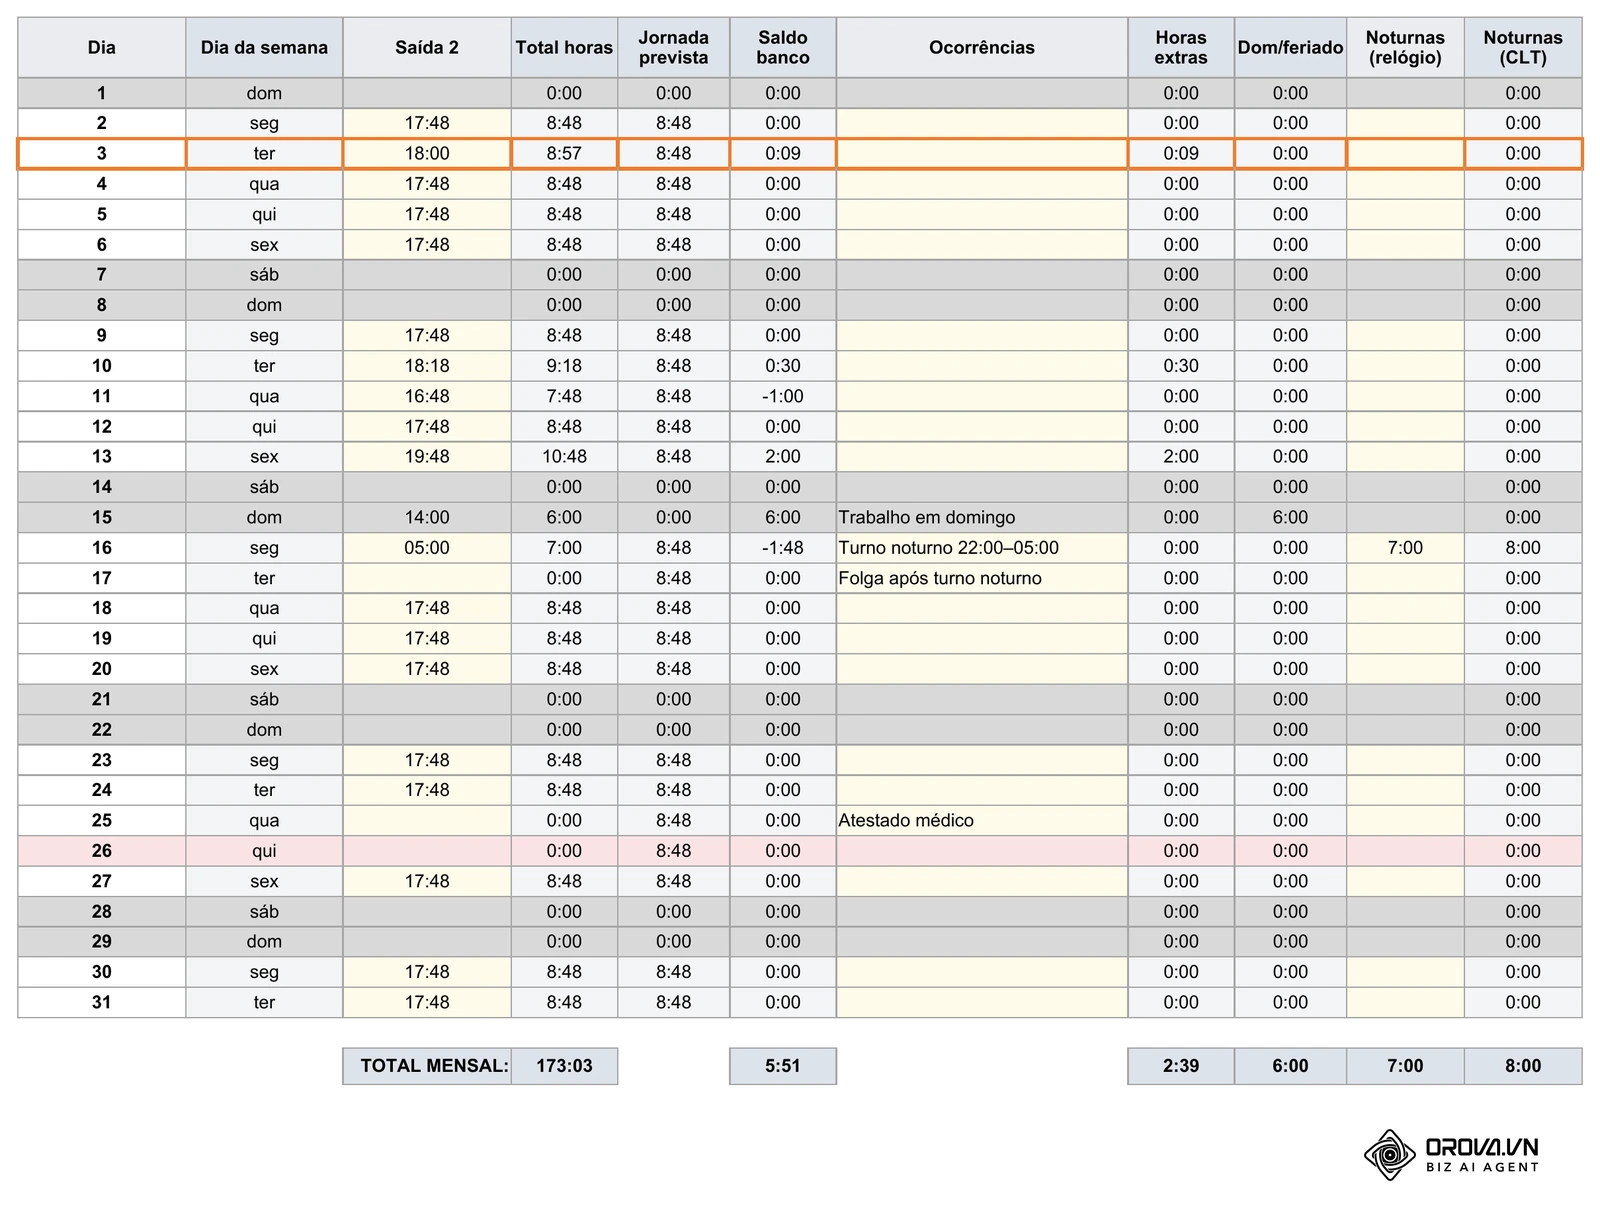Select the 'Jornada prevista' header cell
Viewport: 1600px width, 1221px height.
point(673,47)
